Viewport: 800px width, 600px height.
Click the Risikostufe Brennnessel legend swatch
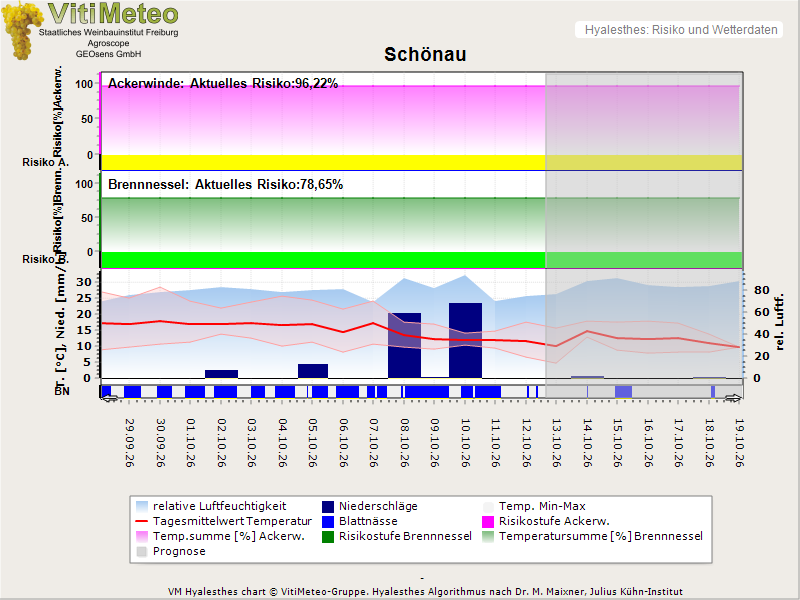[328, 536]
